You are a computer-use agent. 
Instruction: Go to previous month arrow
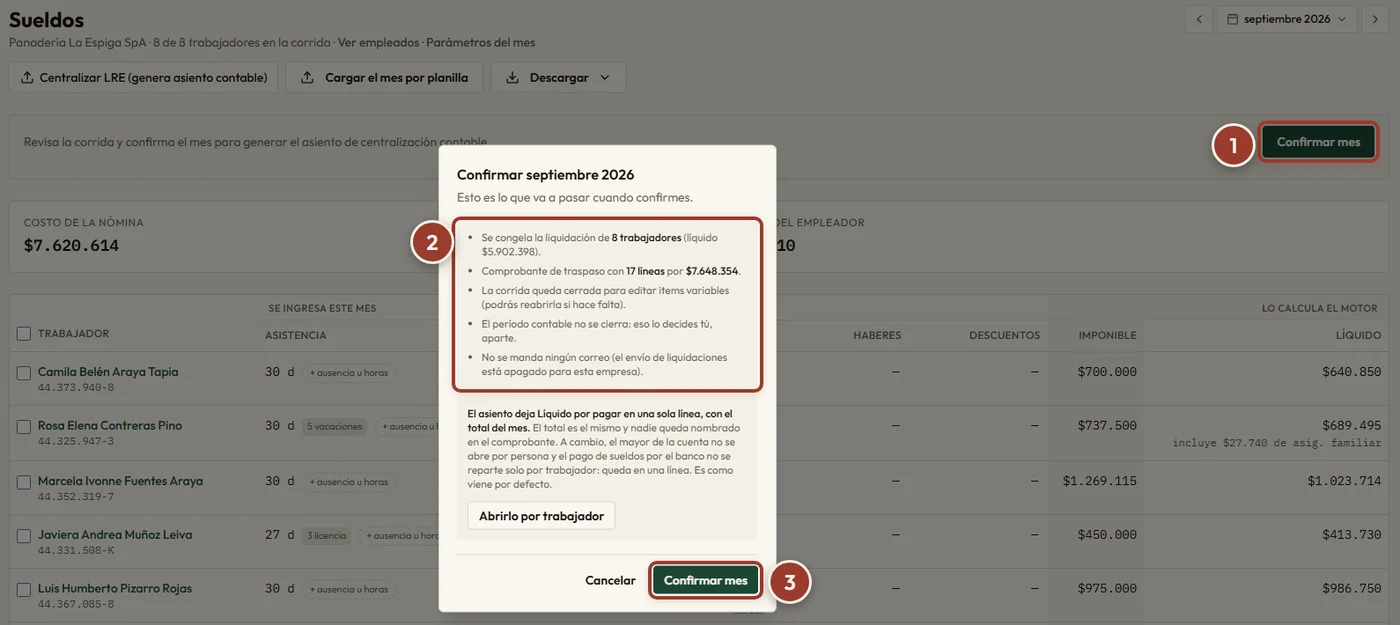click(x=1198, y=19)
